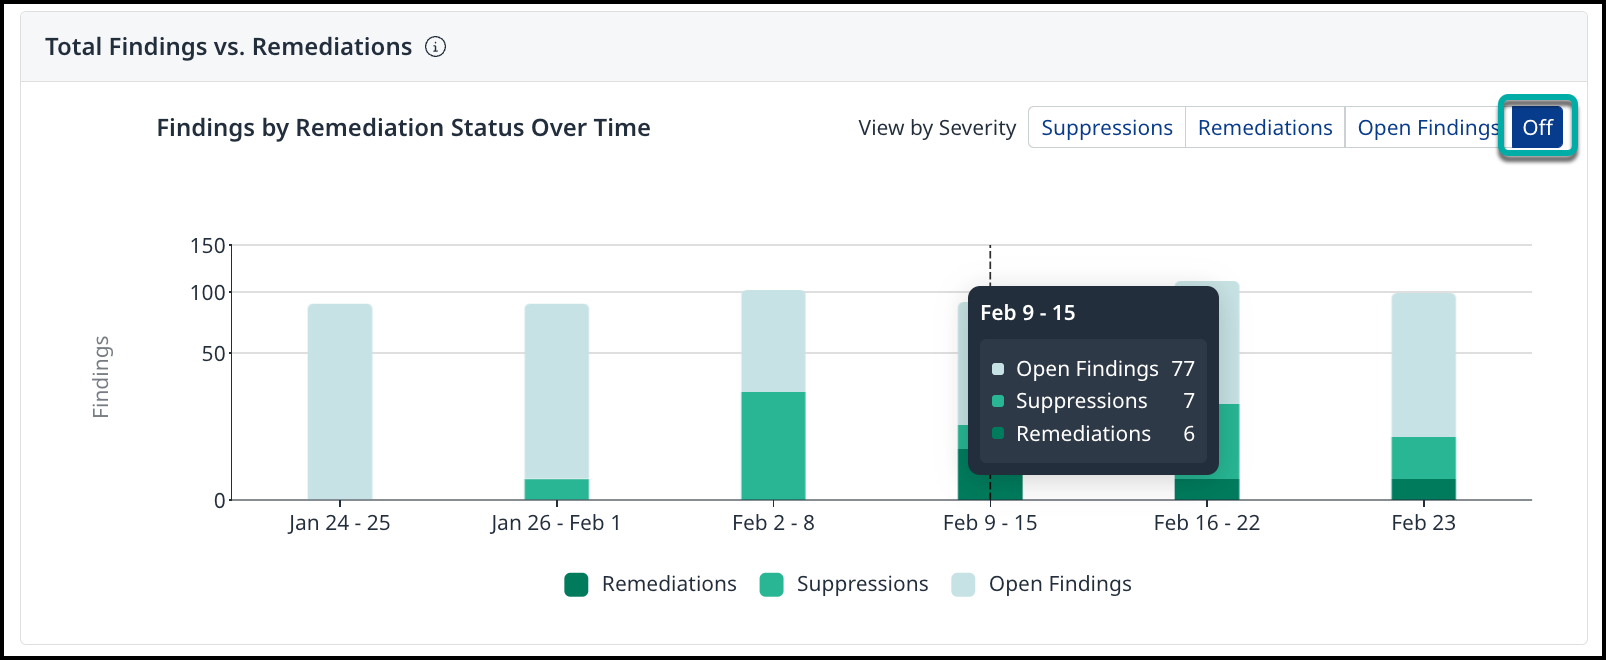Click the Suppressions segment of Jan 26 - Feb 1
The height and width of the screenshot is (660, 1606).
click(557, 489)
